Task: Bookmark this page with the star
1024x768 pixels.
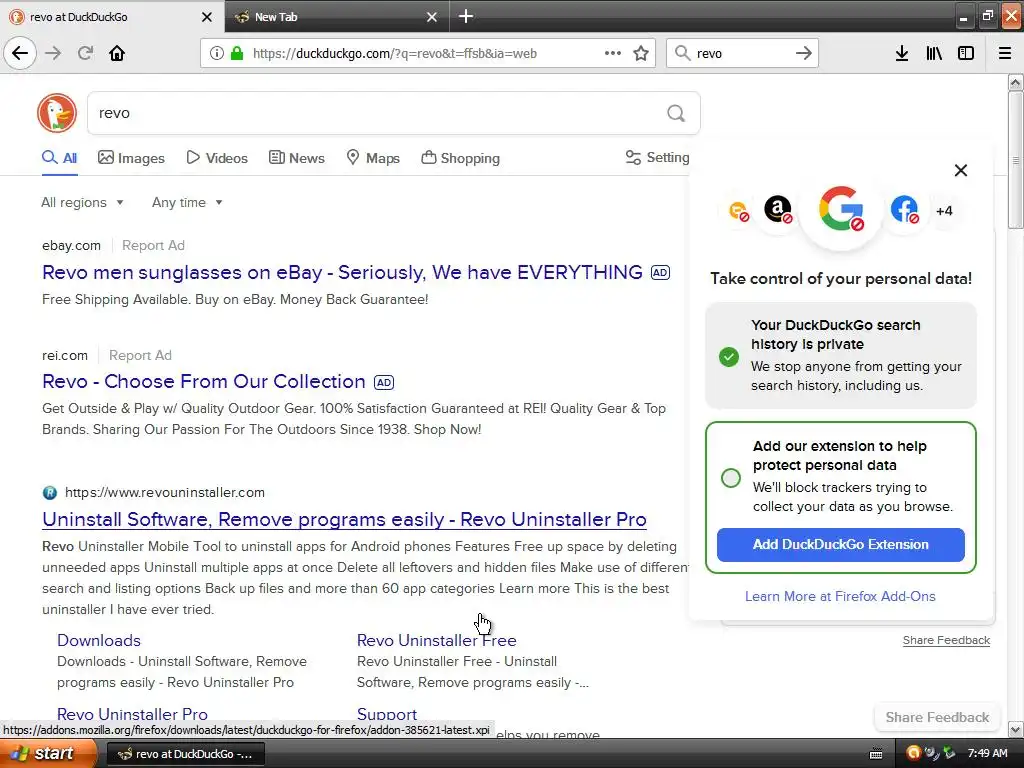Action: [x=641, y=53]
